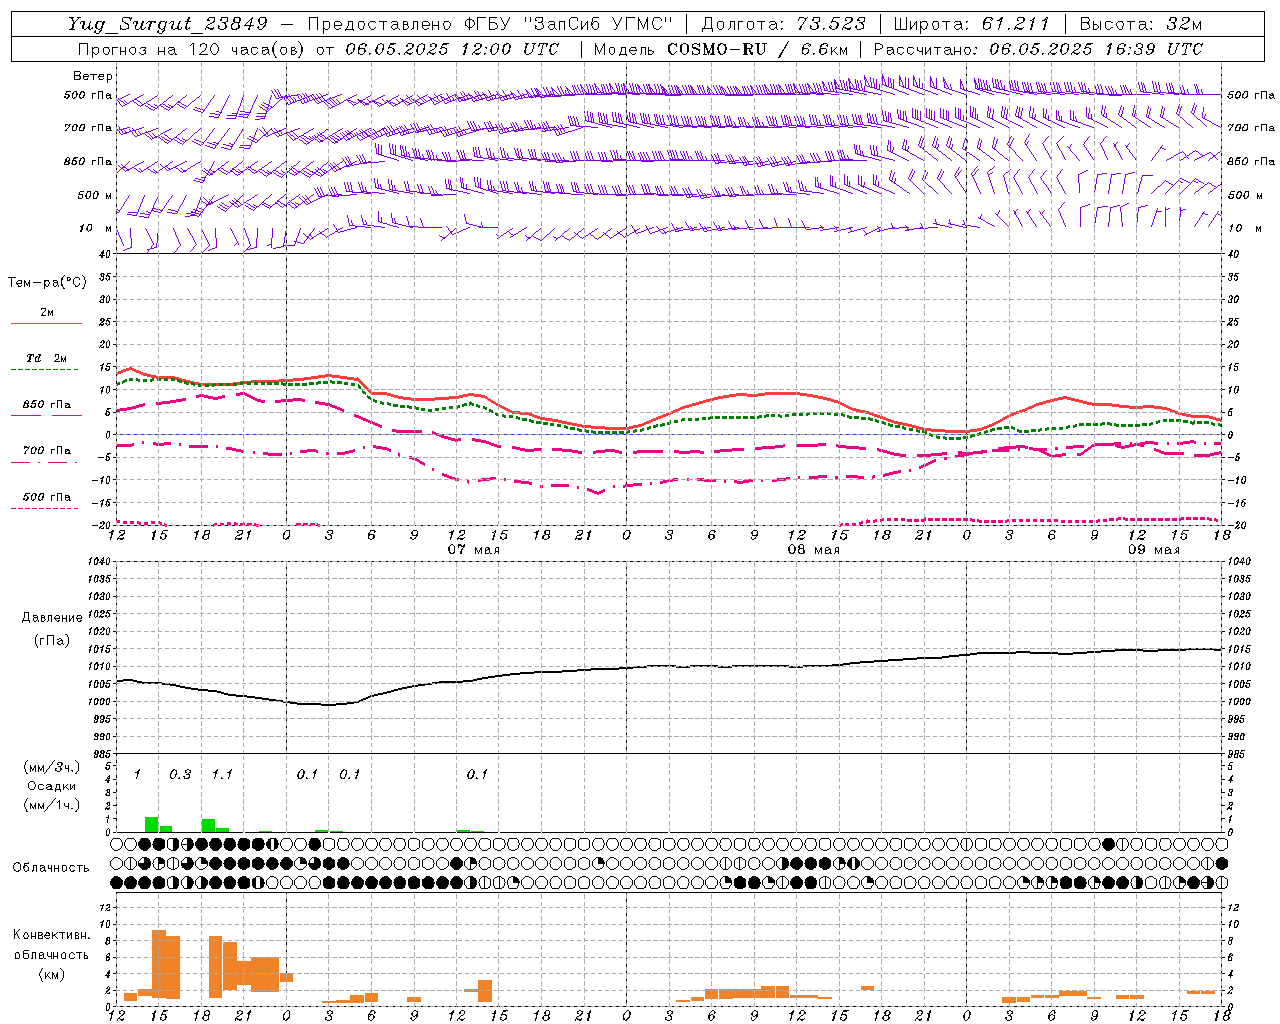Viewport: 1280px width, 1024px height.
Task: Click the station title "Yug_Surgut_23849"
Action: click(x=168, y=24)
